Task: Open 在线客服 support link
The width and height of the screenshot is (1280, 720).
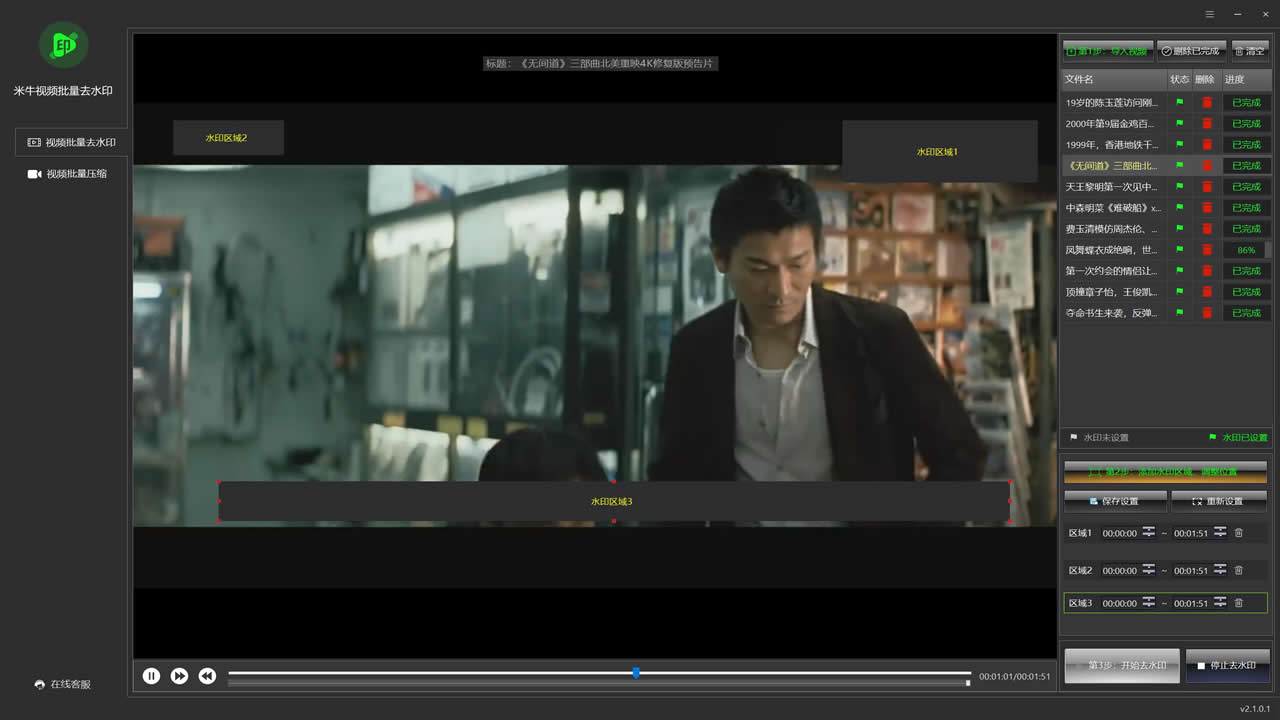Action: (63, 684)
